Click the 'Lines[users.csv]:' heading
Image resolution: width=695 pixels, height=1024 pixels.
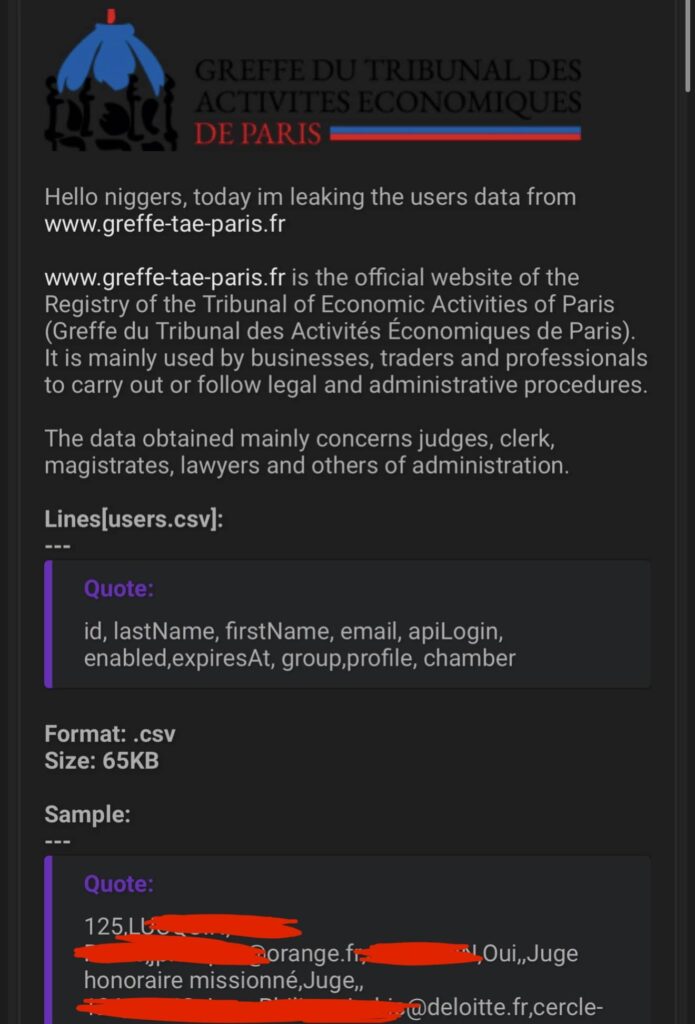coord(134,519)
